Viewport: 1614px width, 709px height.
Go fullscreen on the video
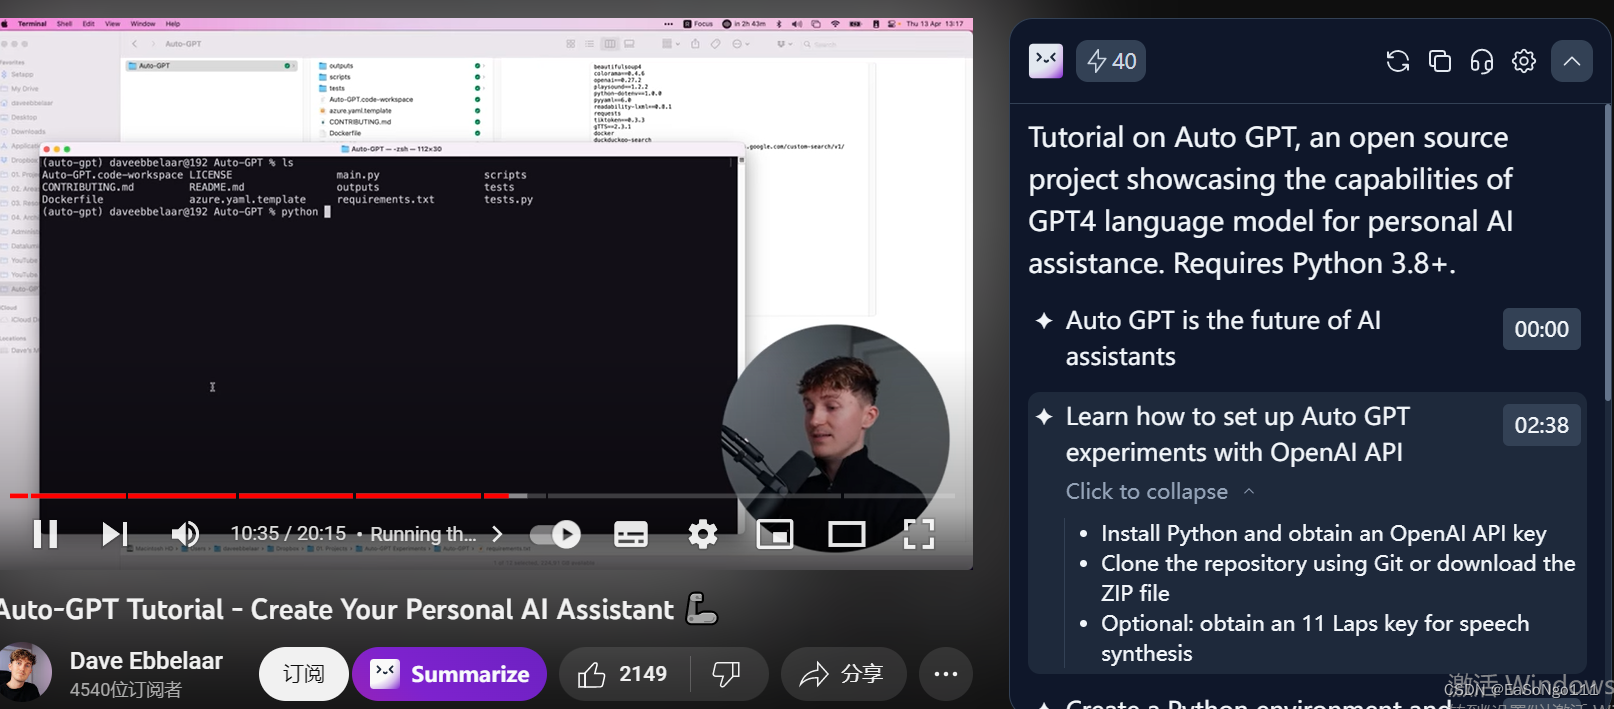click(x=918, y=534)
